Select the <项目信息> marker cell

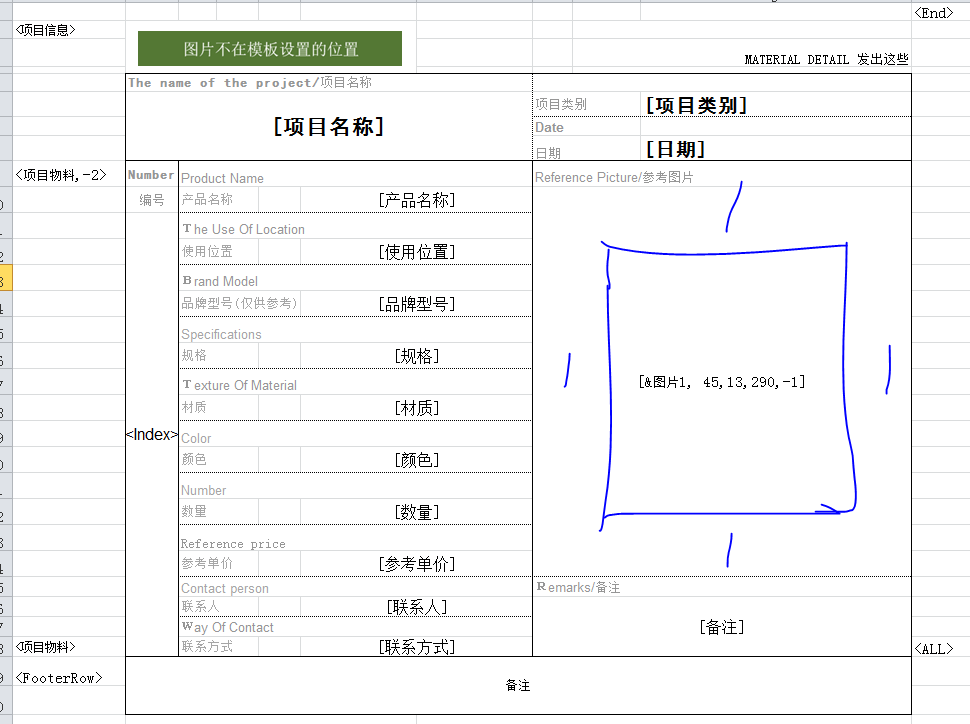click(x=46, y=30)
